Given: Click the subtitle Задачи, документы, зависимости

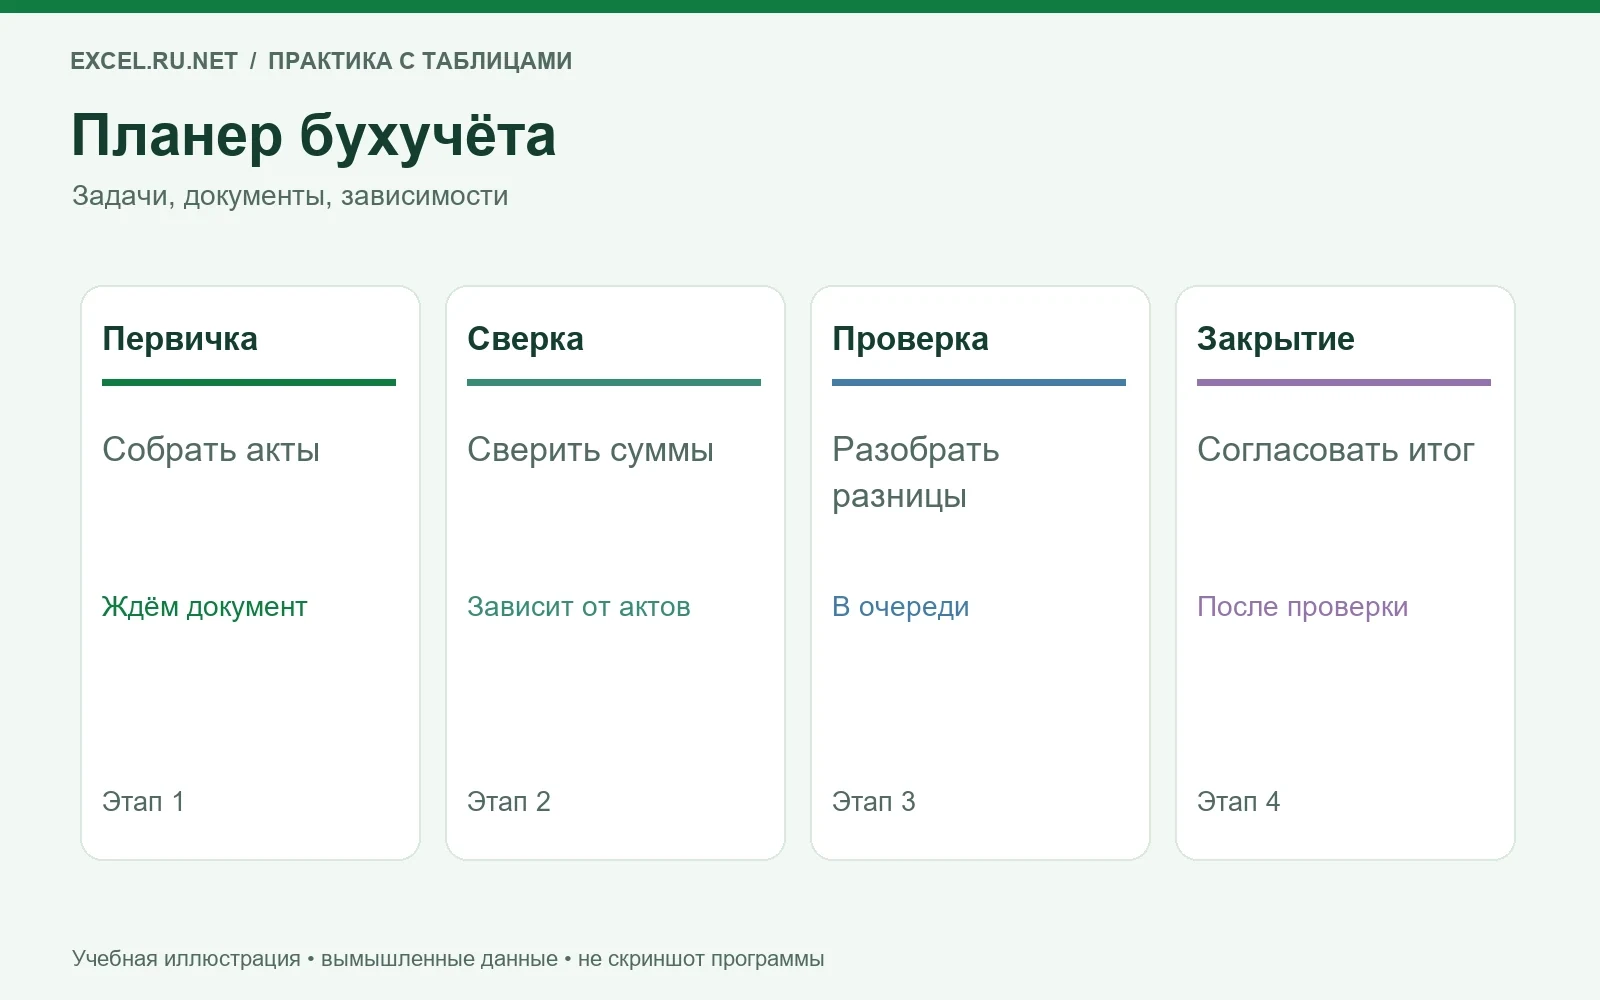Looking at the screenshot, I should [290, 196].
